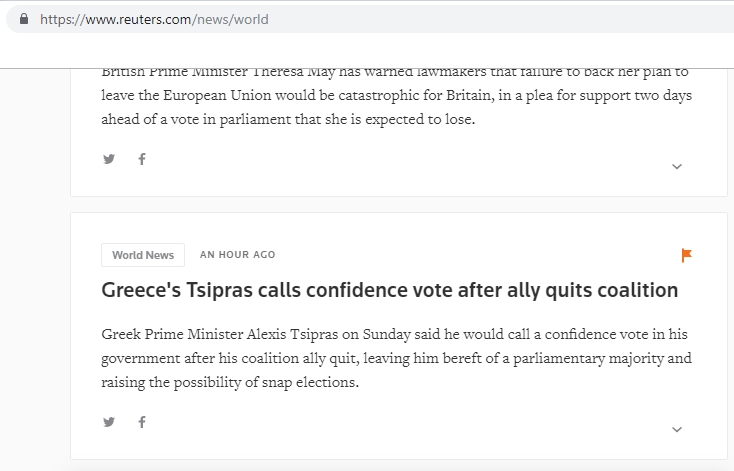Viewport: 734px width, 471px height.
Task: Tweet the Greece Tsipras confidence vote story
Action: (x=109, y=422)
